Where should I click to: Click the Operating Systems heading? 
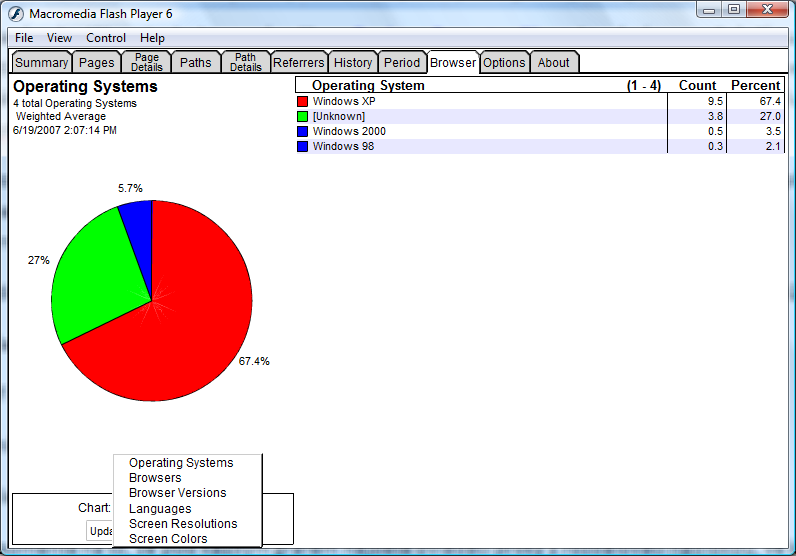pos(85,86)
